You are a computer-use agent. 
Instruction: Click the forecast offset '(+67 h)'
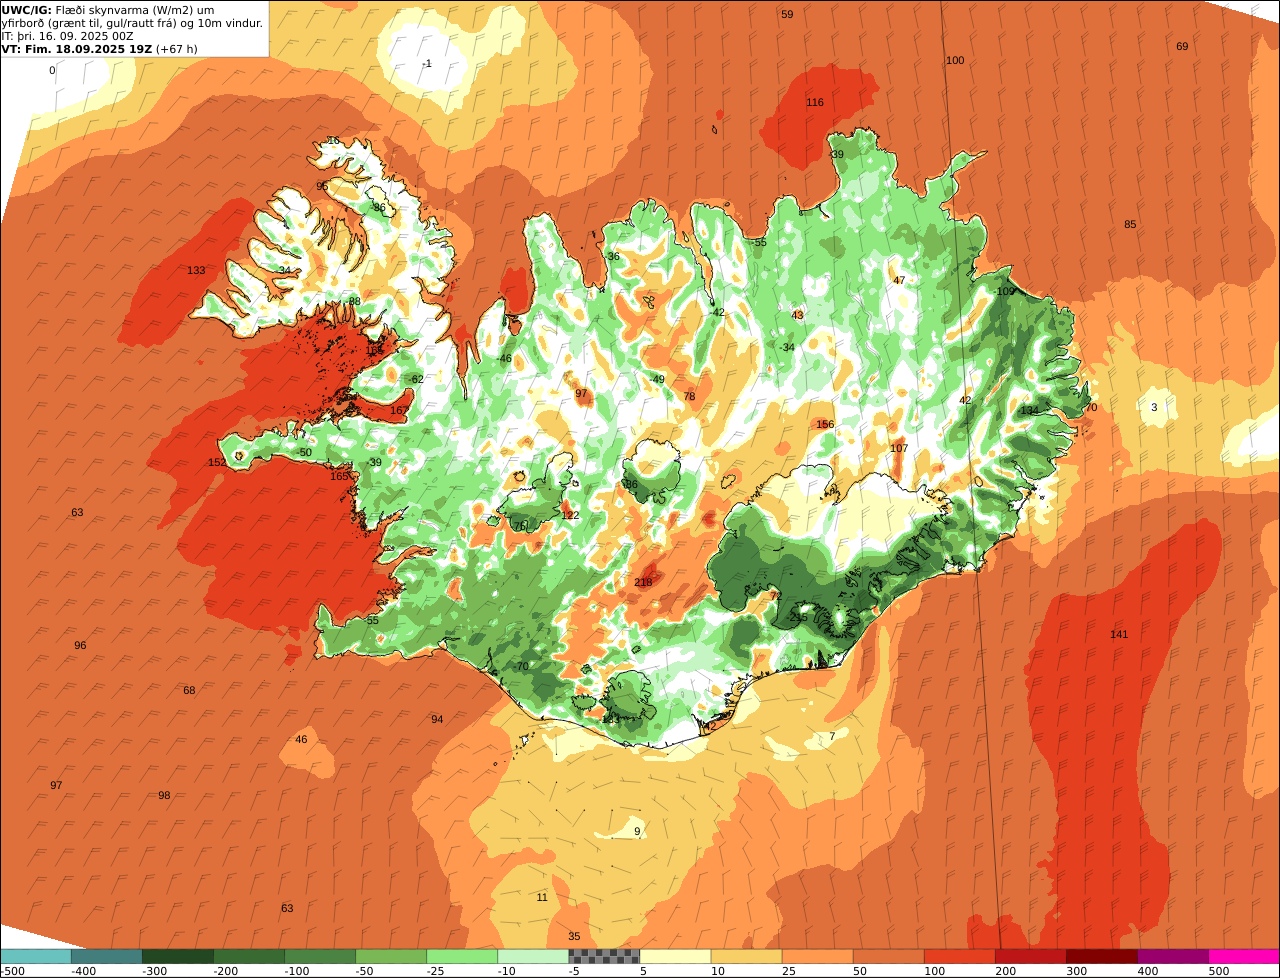click(x=176, y=49)
